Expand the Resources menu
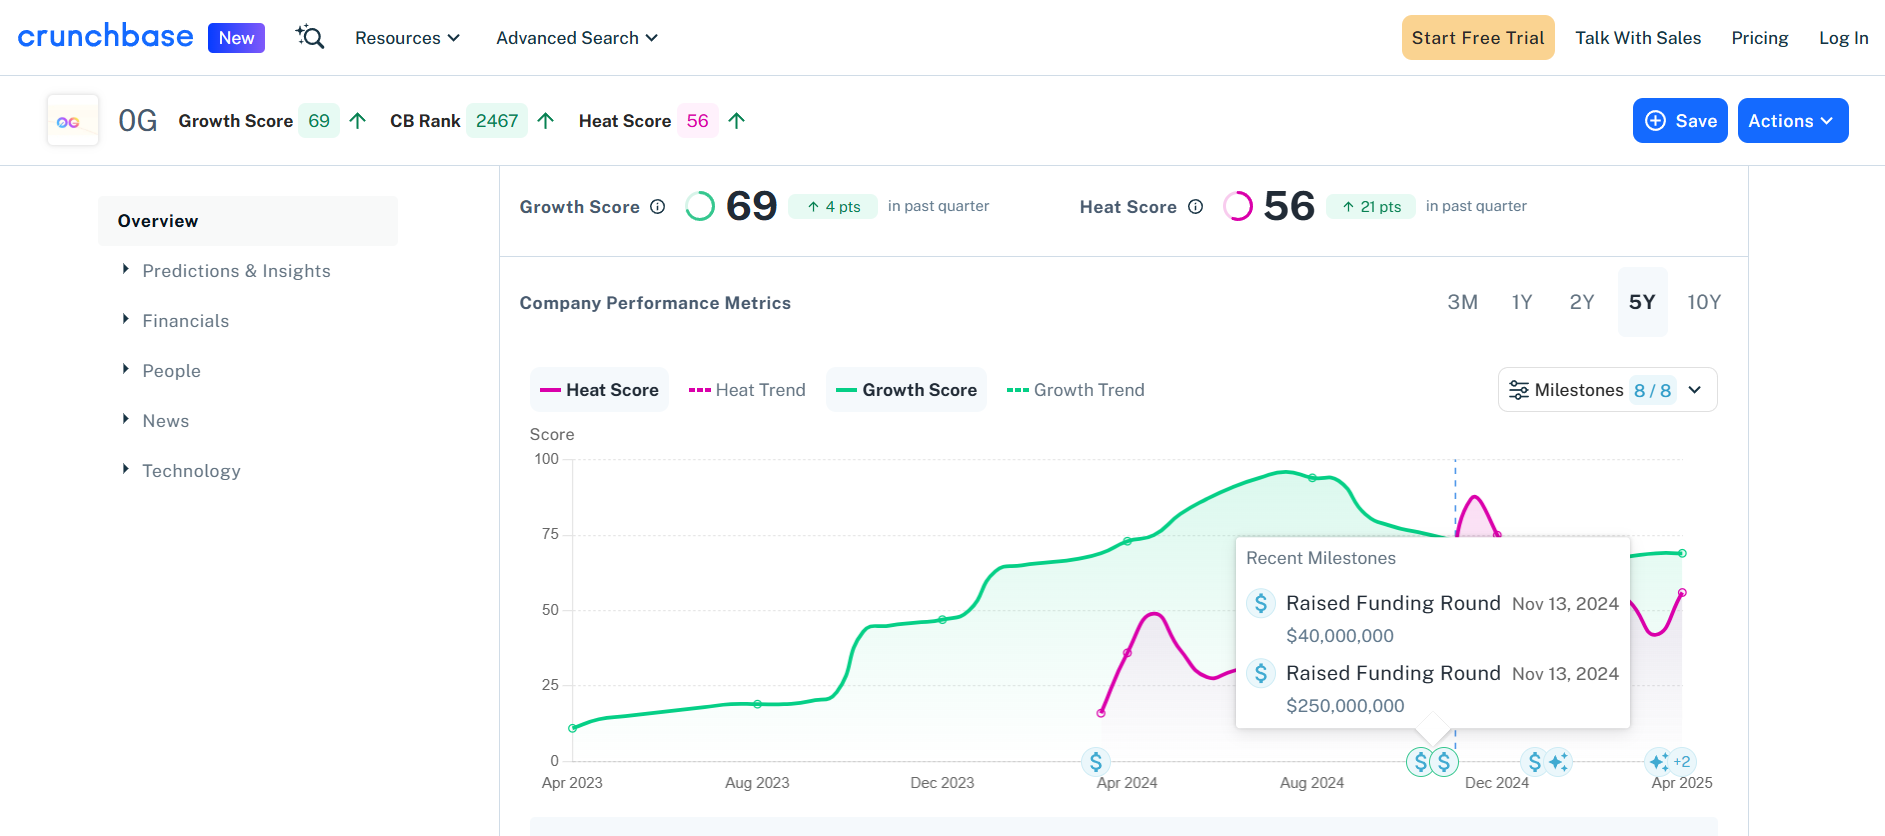This screenshot has height=836, width=1885. (407, 38)
